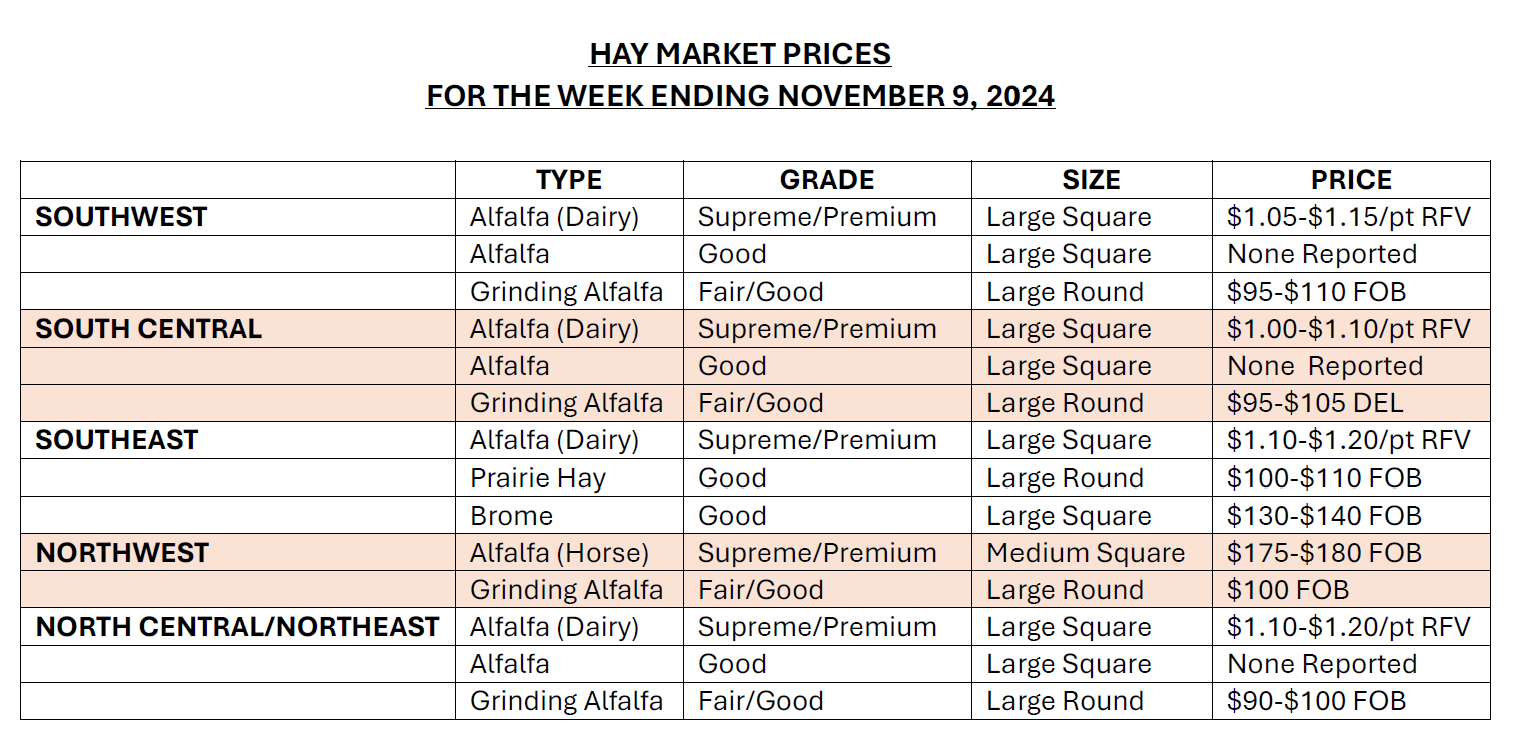Click the $90-$100 FOB price cell
Viewport: 1520px width, 729px height.
point(1316,701)
